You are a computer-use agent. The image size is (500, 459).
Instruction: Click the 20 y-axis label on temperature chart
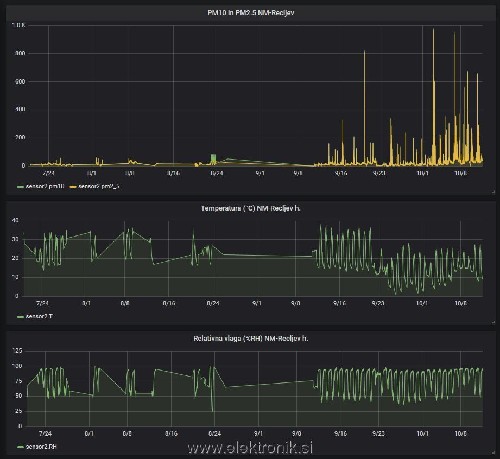click(15, 258)
